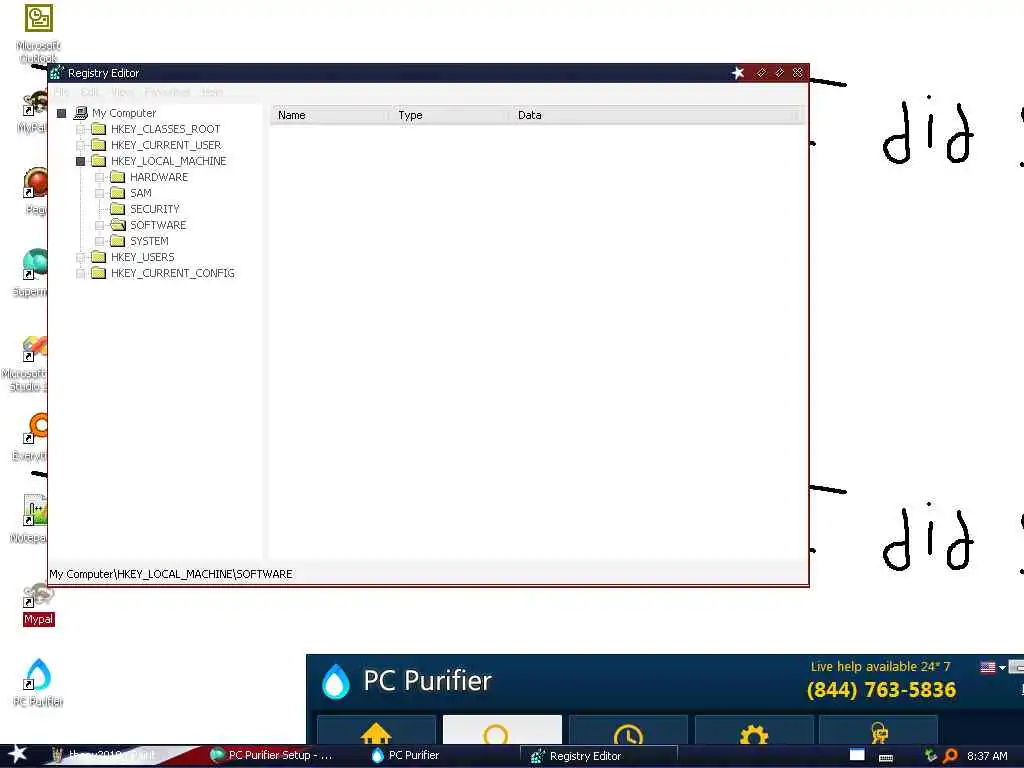1024x768 pixels.
Task: Click the star button in Registry Editor title bar
Action: pos(738,72)
